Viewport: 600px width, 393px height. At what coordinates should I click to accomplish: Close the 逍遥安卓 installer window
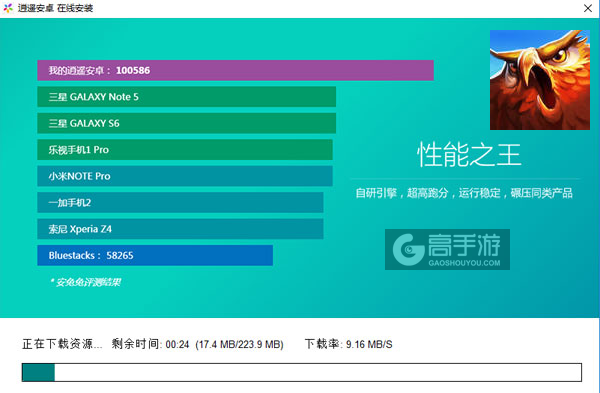point(588,8)
